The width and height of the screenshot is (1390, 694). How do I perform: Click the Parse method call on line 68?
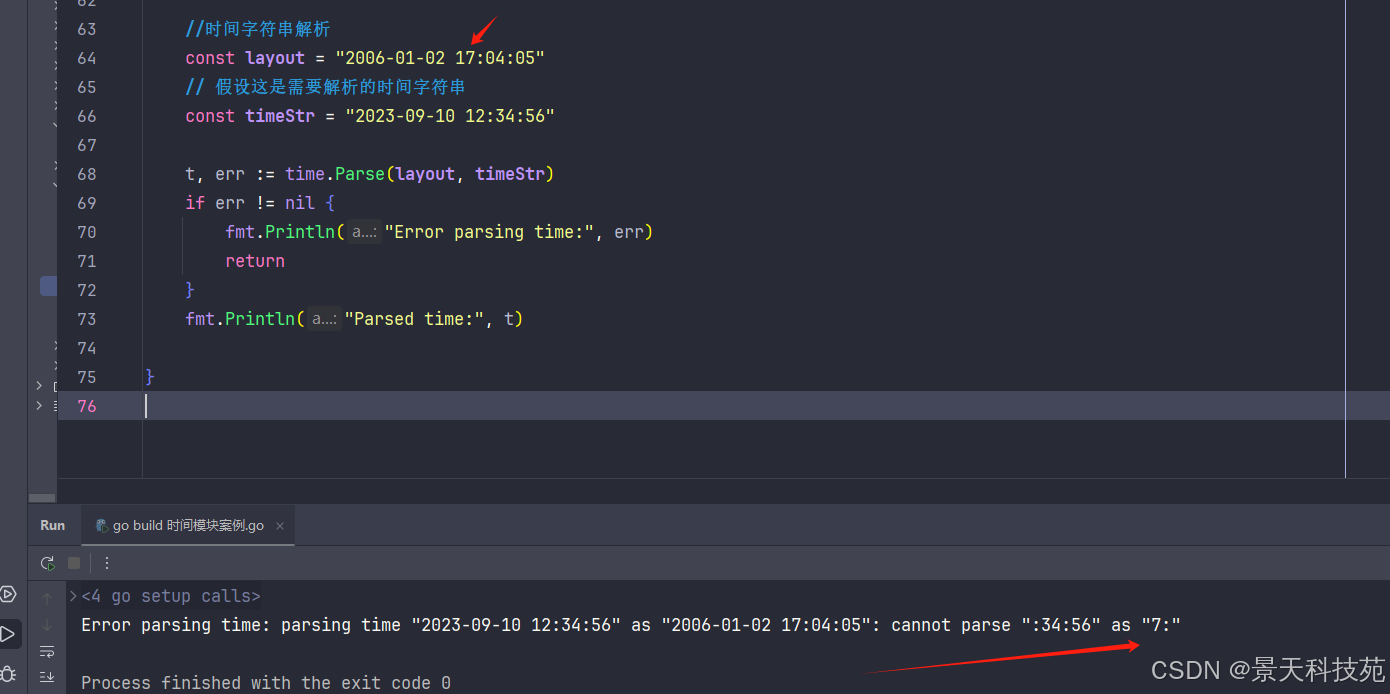(x=360, y=174)
